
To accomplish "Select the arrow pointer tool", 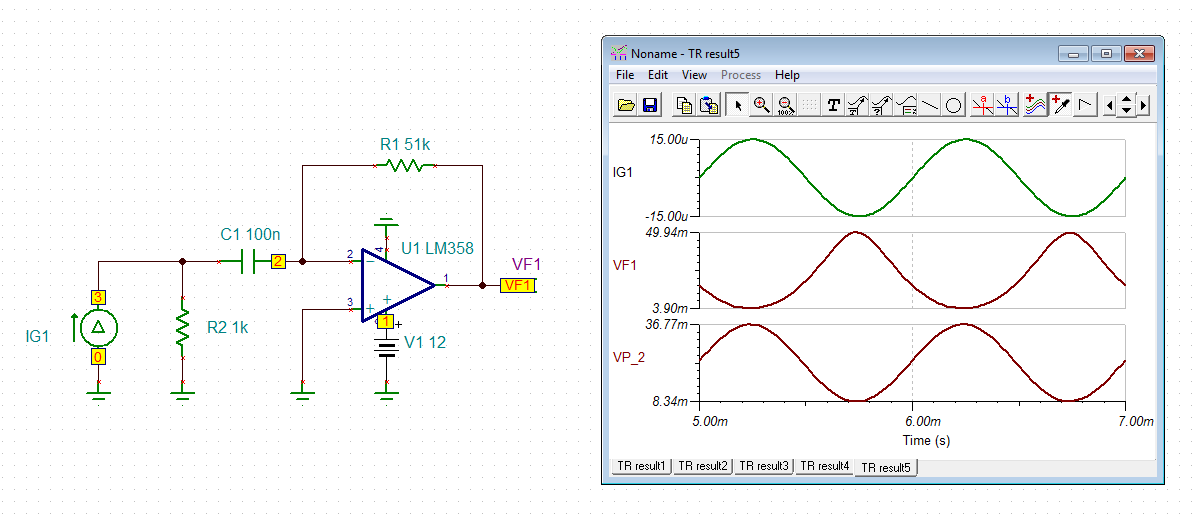I will [737, 105].
